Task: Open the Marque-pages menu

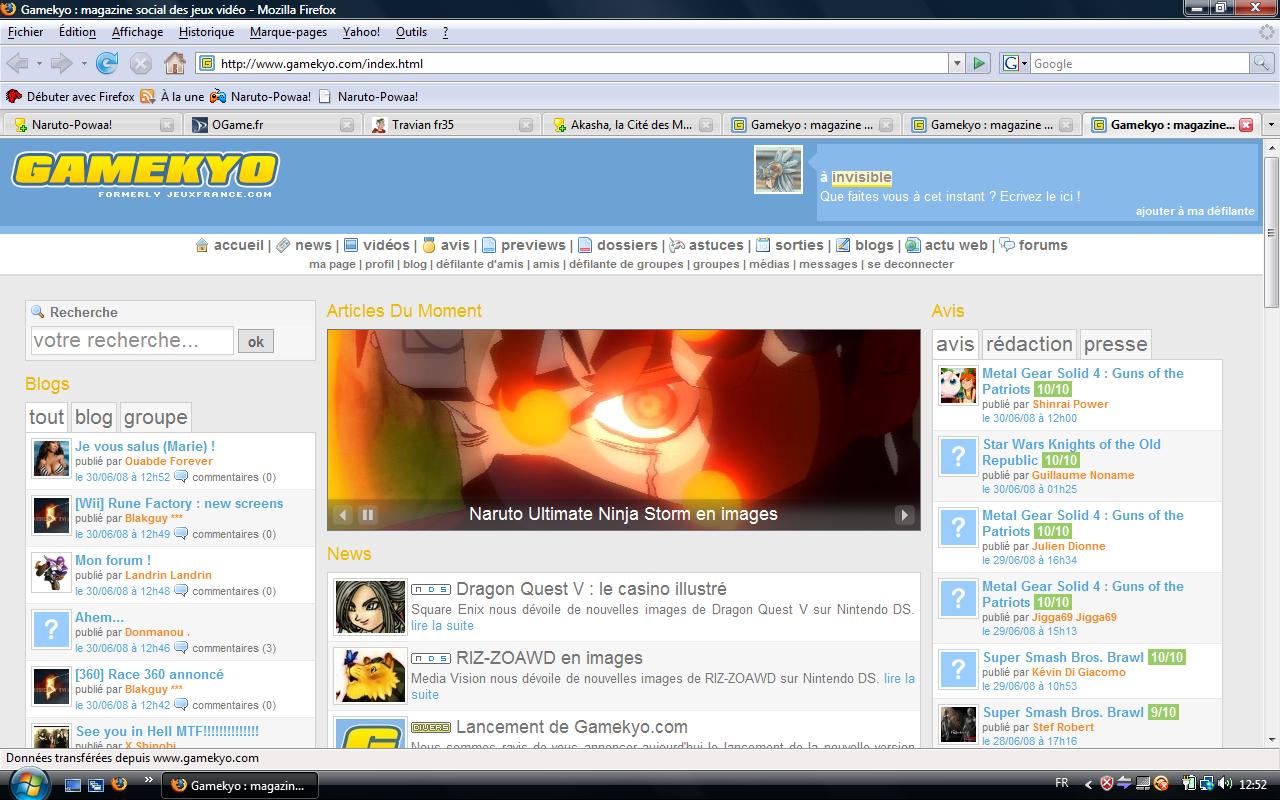Action: pyautogui.click(x=288, y=32)
